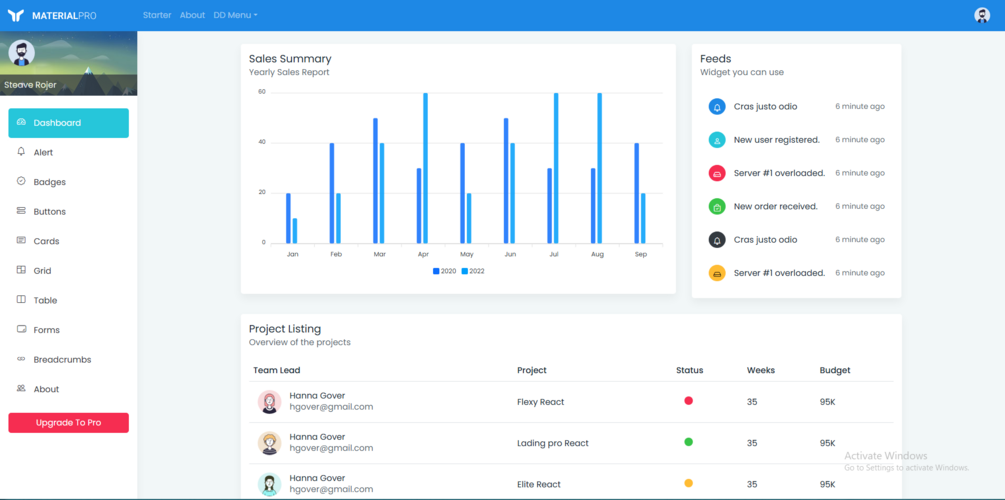
Task: Click the Flexy React project cell
Action: pyautogui.click(x=540, y=402)
